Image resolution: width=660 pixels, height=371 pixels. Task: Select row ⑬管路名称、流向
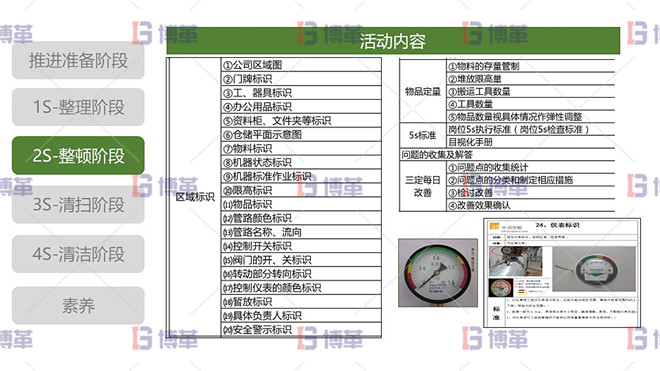pos(301,232)
